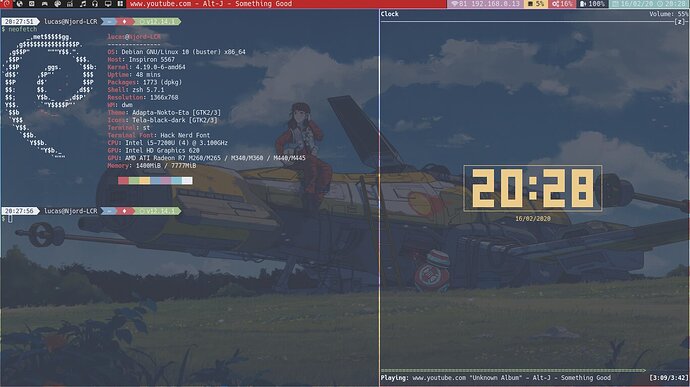Select the Debian swirl workspace tag
The height and width of the screenshot is (387, 690).
(6, 4)
